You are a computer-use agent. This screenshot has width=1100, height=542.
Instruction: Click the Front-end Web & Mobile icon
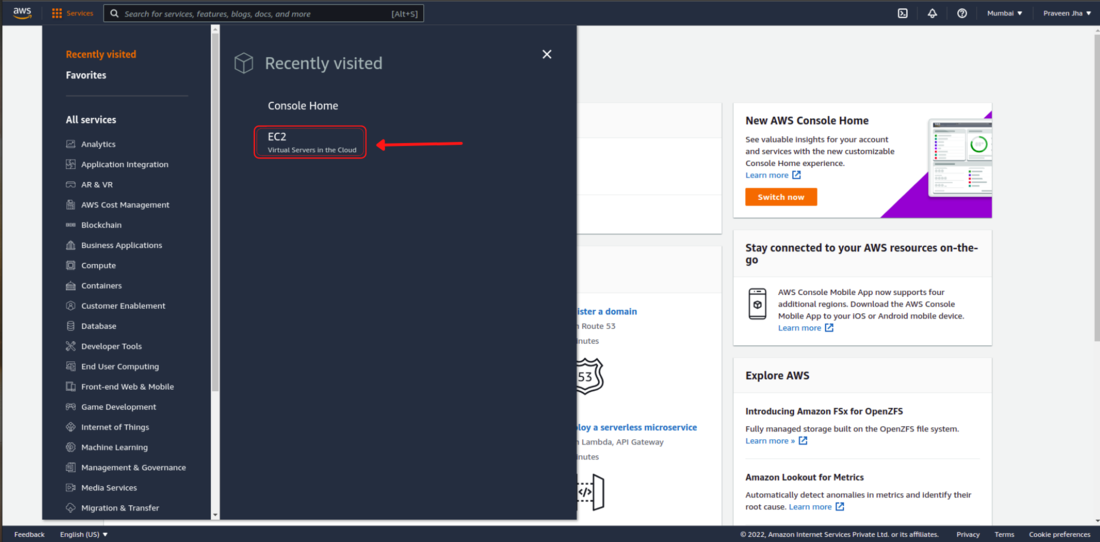(x=70, y=387)
